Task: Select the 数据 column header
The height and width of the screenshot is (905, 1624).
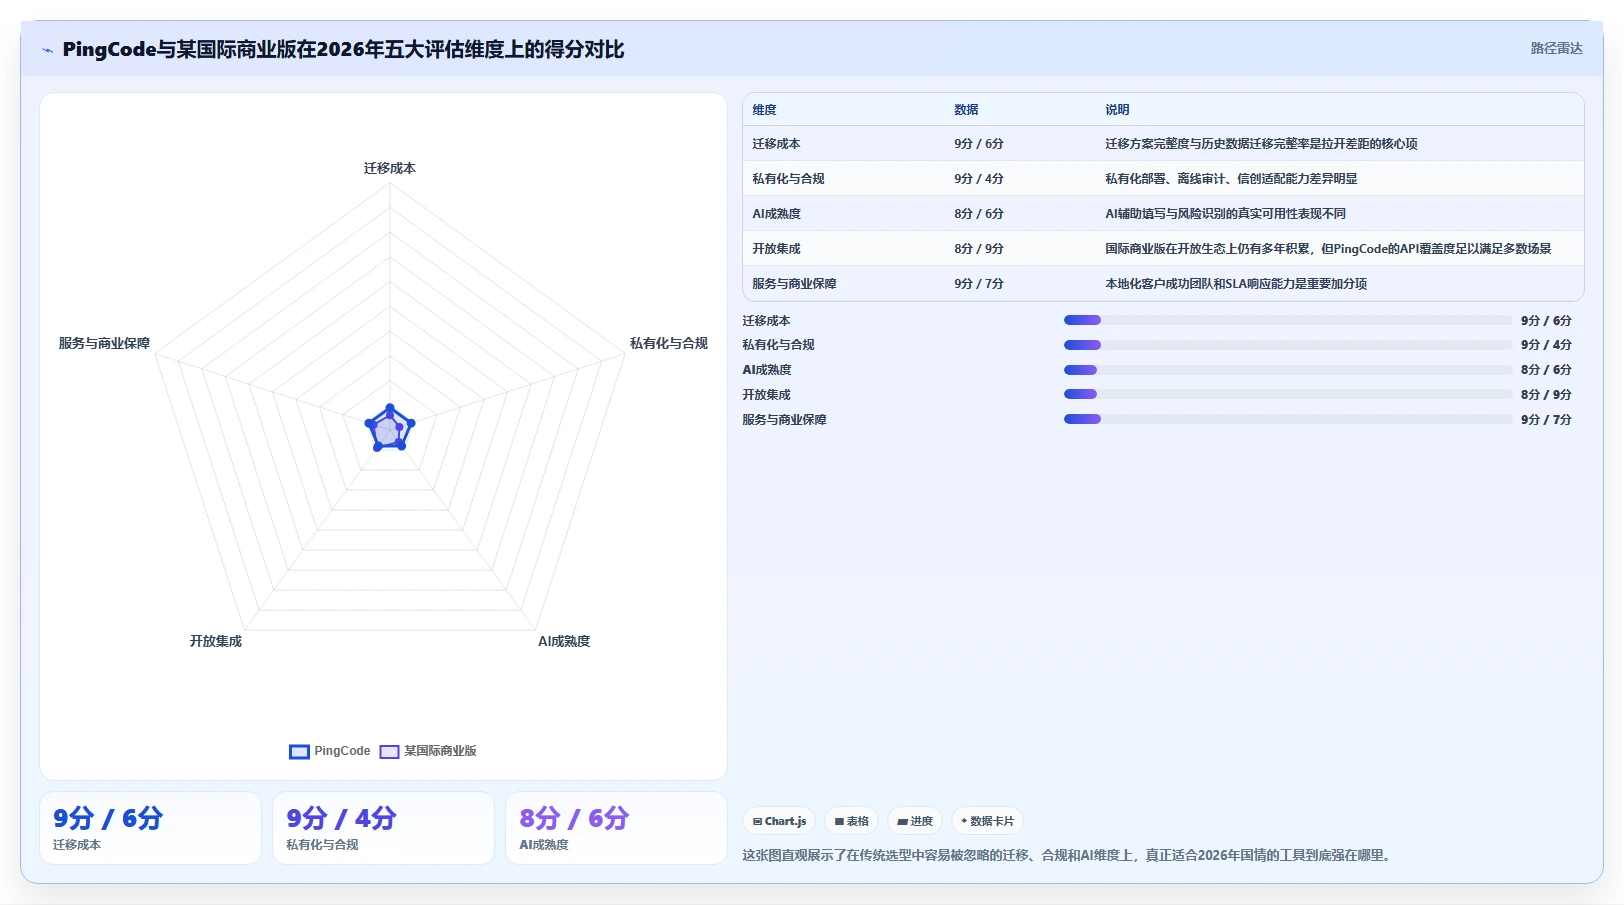Action: tap(966, 110)
